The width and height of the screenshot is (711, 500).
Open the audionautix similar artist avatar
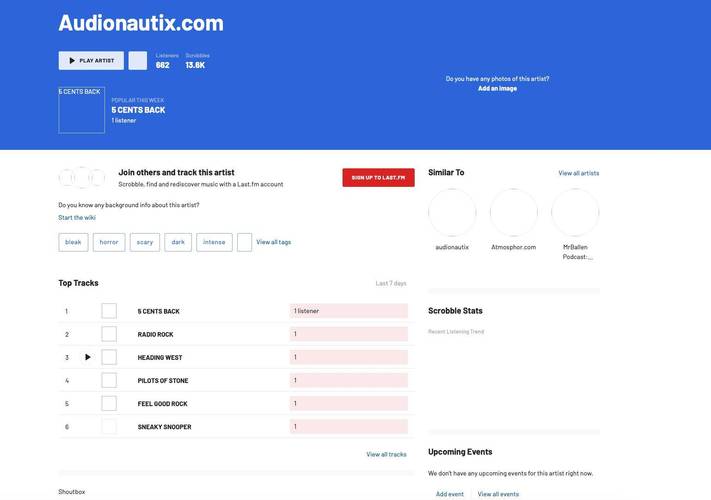452,212
